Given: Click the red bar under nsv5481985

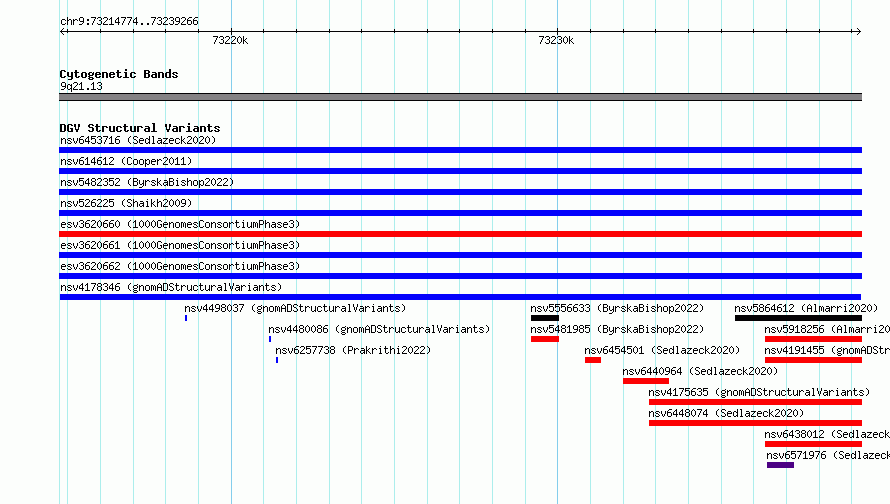Looking at the screenshot, I should point(545,339).
